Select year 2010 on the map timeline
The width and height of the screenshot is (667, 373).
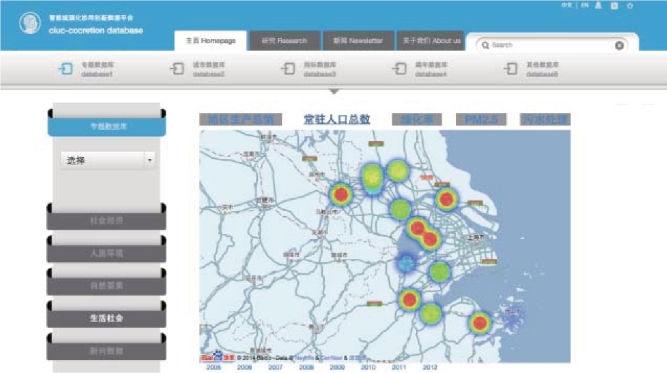pyautogui.click(x=368, y=367)
